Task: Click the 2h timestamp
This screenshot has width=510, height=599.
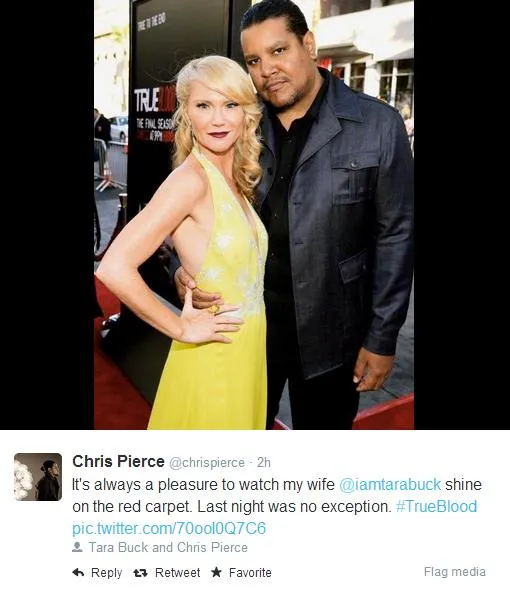Action: point(264,462)
